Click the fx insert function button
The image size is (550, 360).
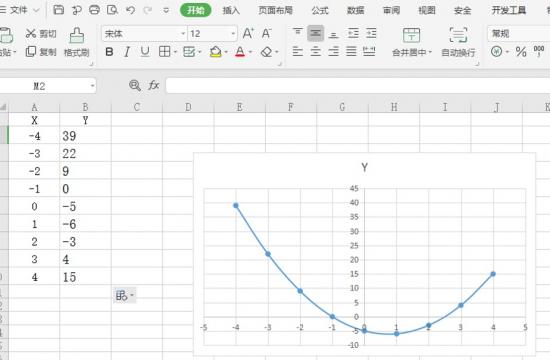(x=154, y=85)
